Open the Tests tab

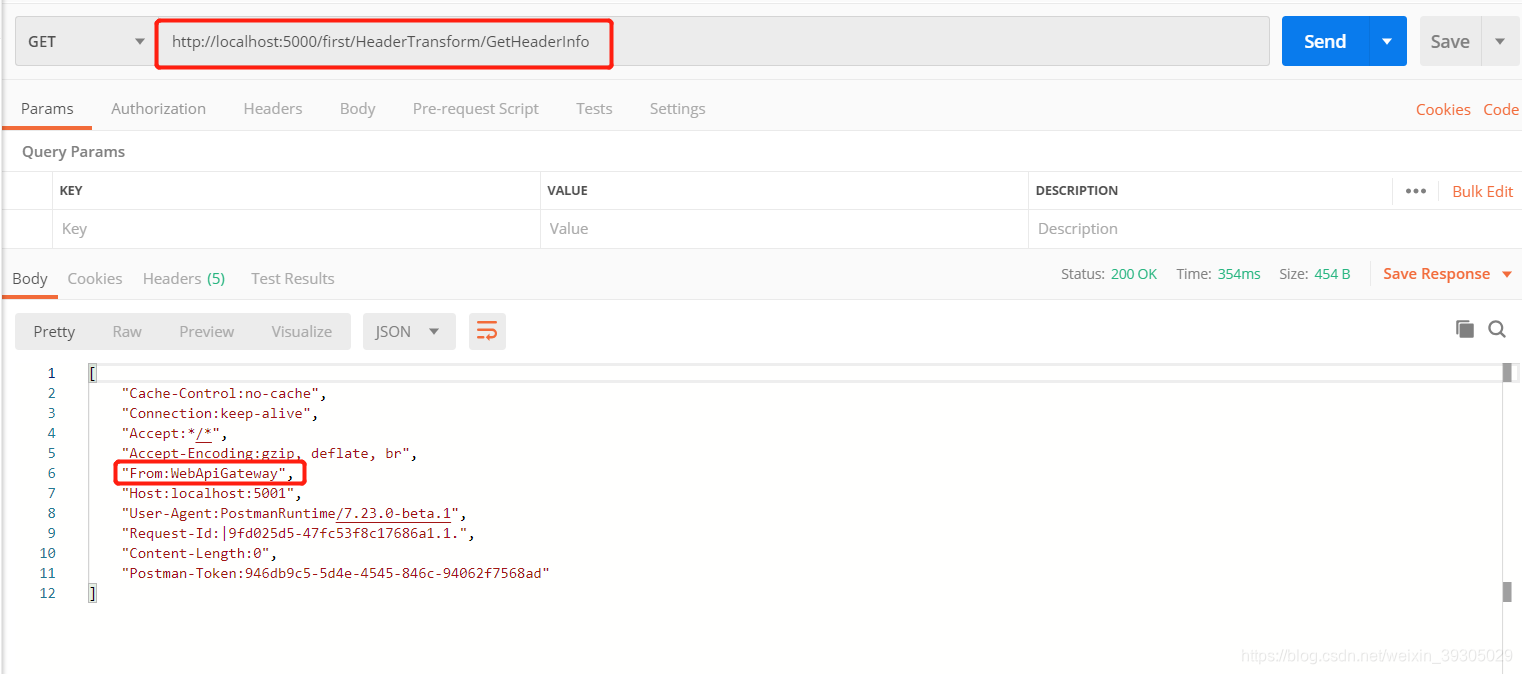[x=594, y=108]
